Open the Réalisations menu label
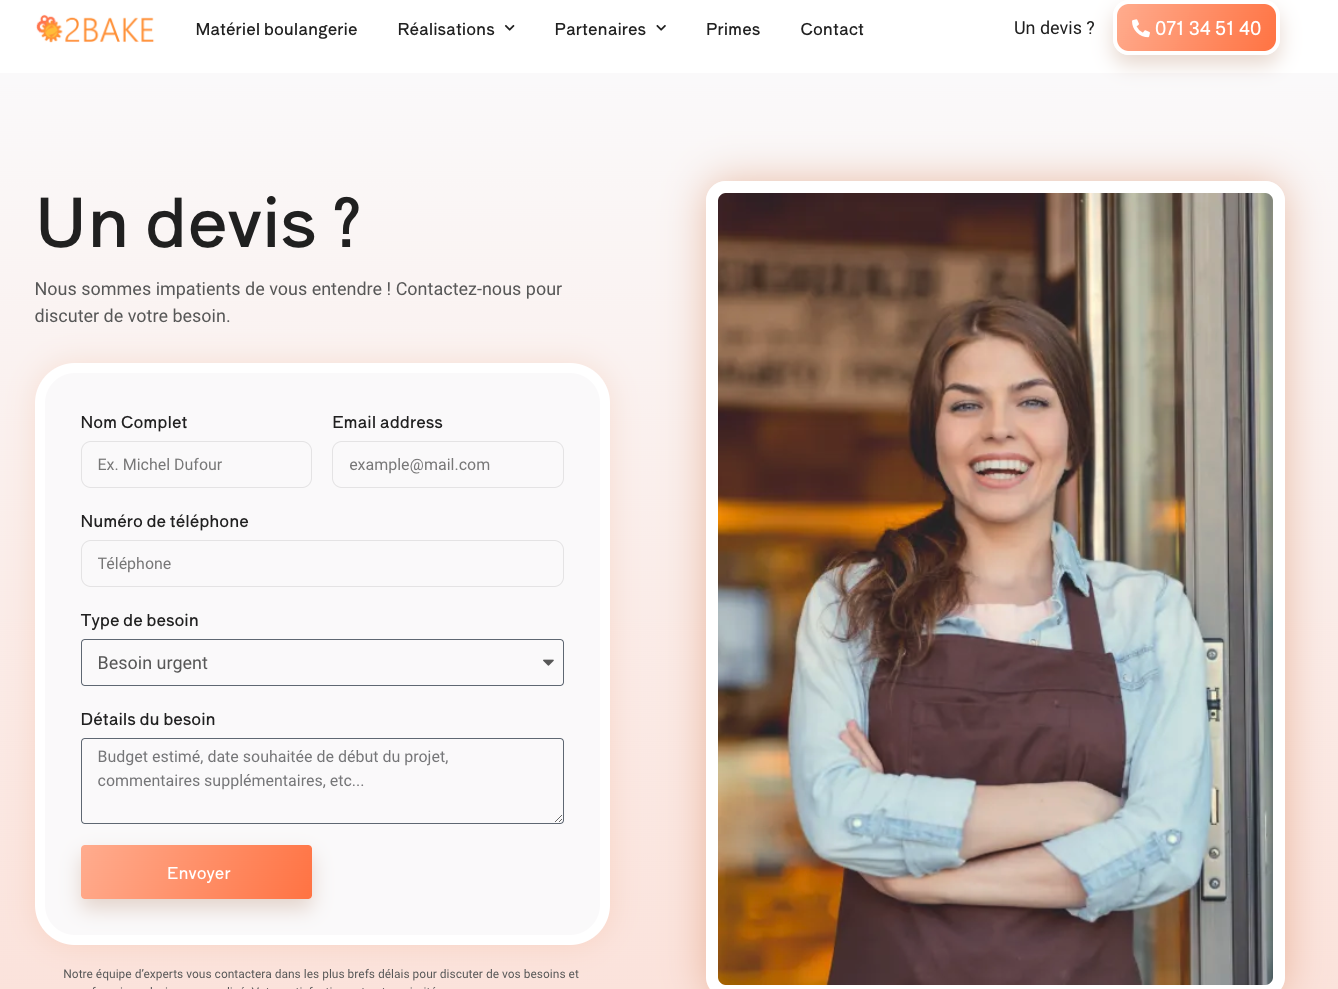1338x989 pixels. pos(446,29)
